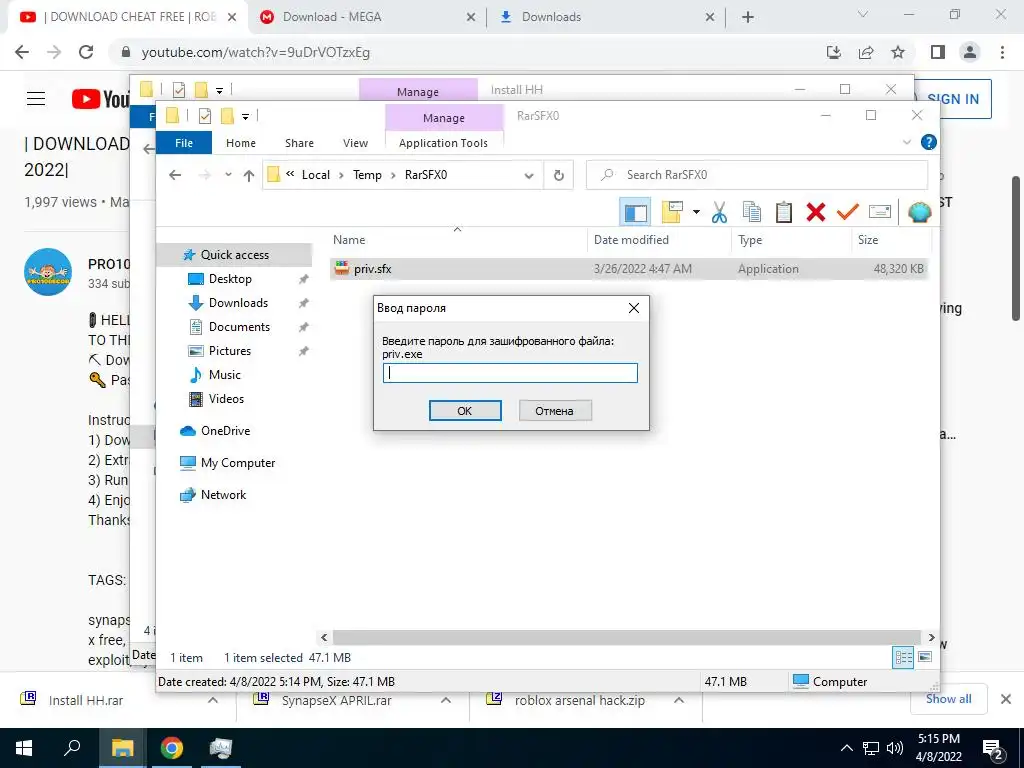Screen dimensions: 1024x768
Task: Click the clipboard Paste icon in the toolbar
Action: pos(784,212)
